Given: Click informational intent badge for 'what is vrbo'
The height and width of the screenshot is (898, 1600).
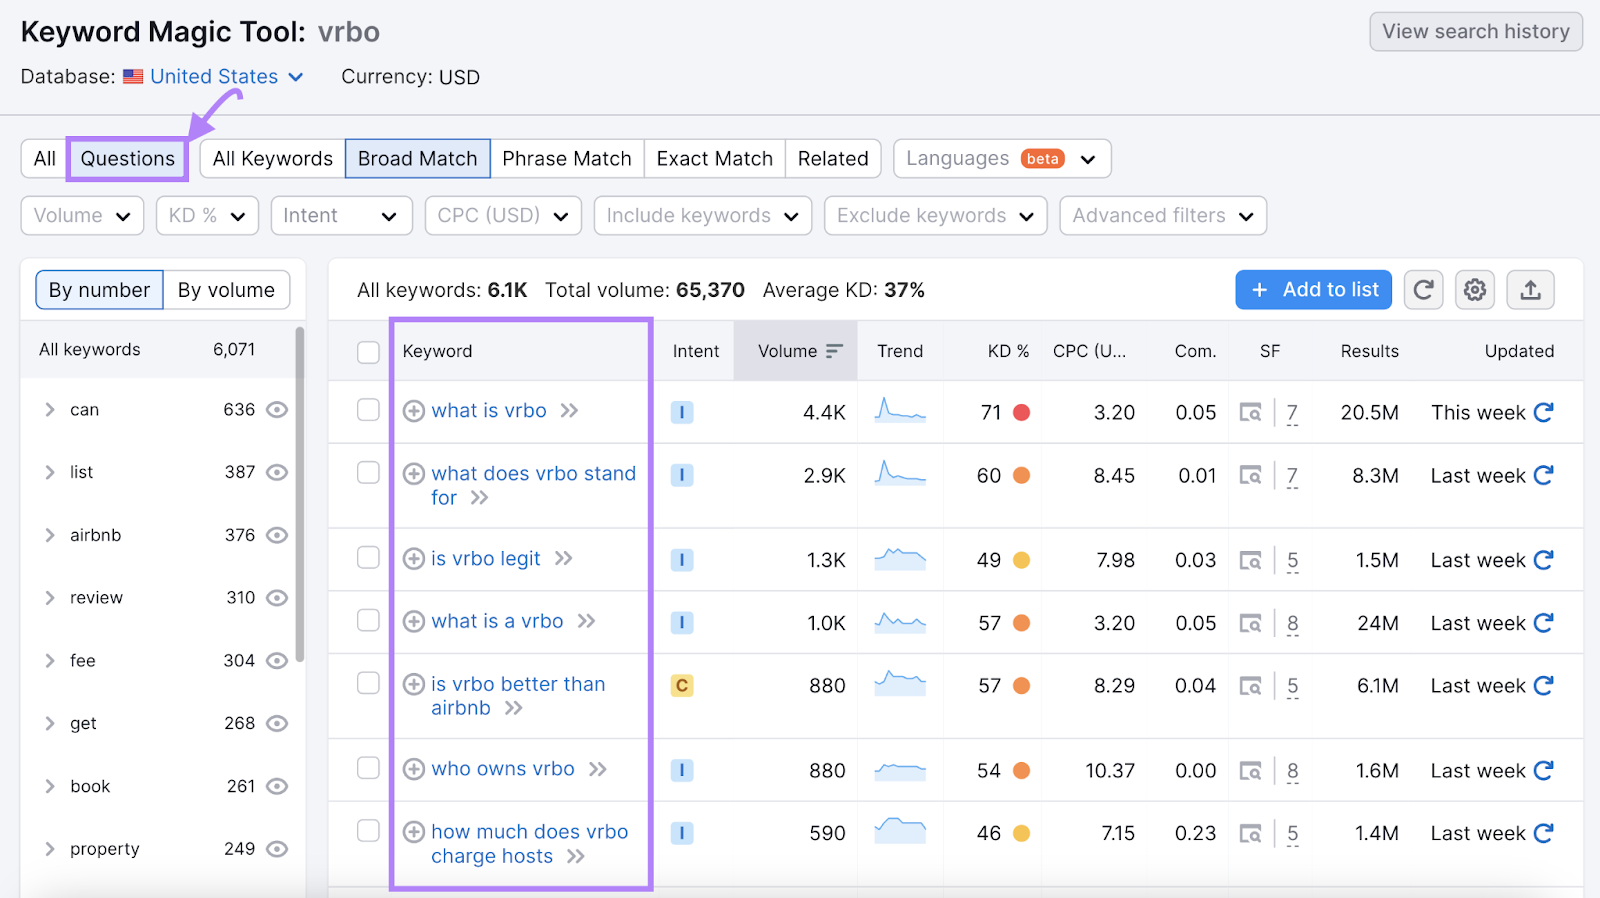Looking at the screenshot, I should click(x=682, y=412).
